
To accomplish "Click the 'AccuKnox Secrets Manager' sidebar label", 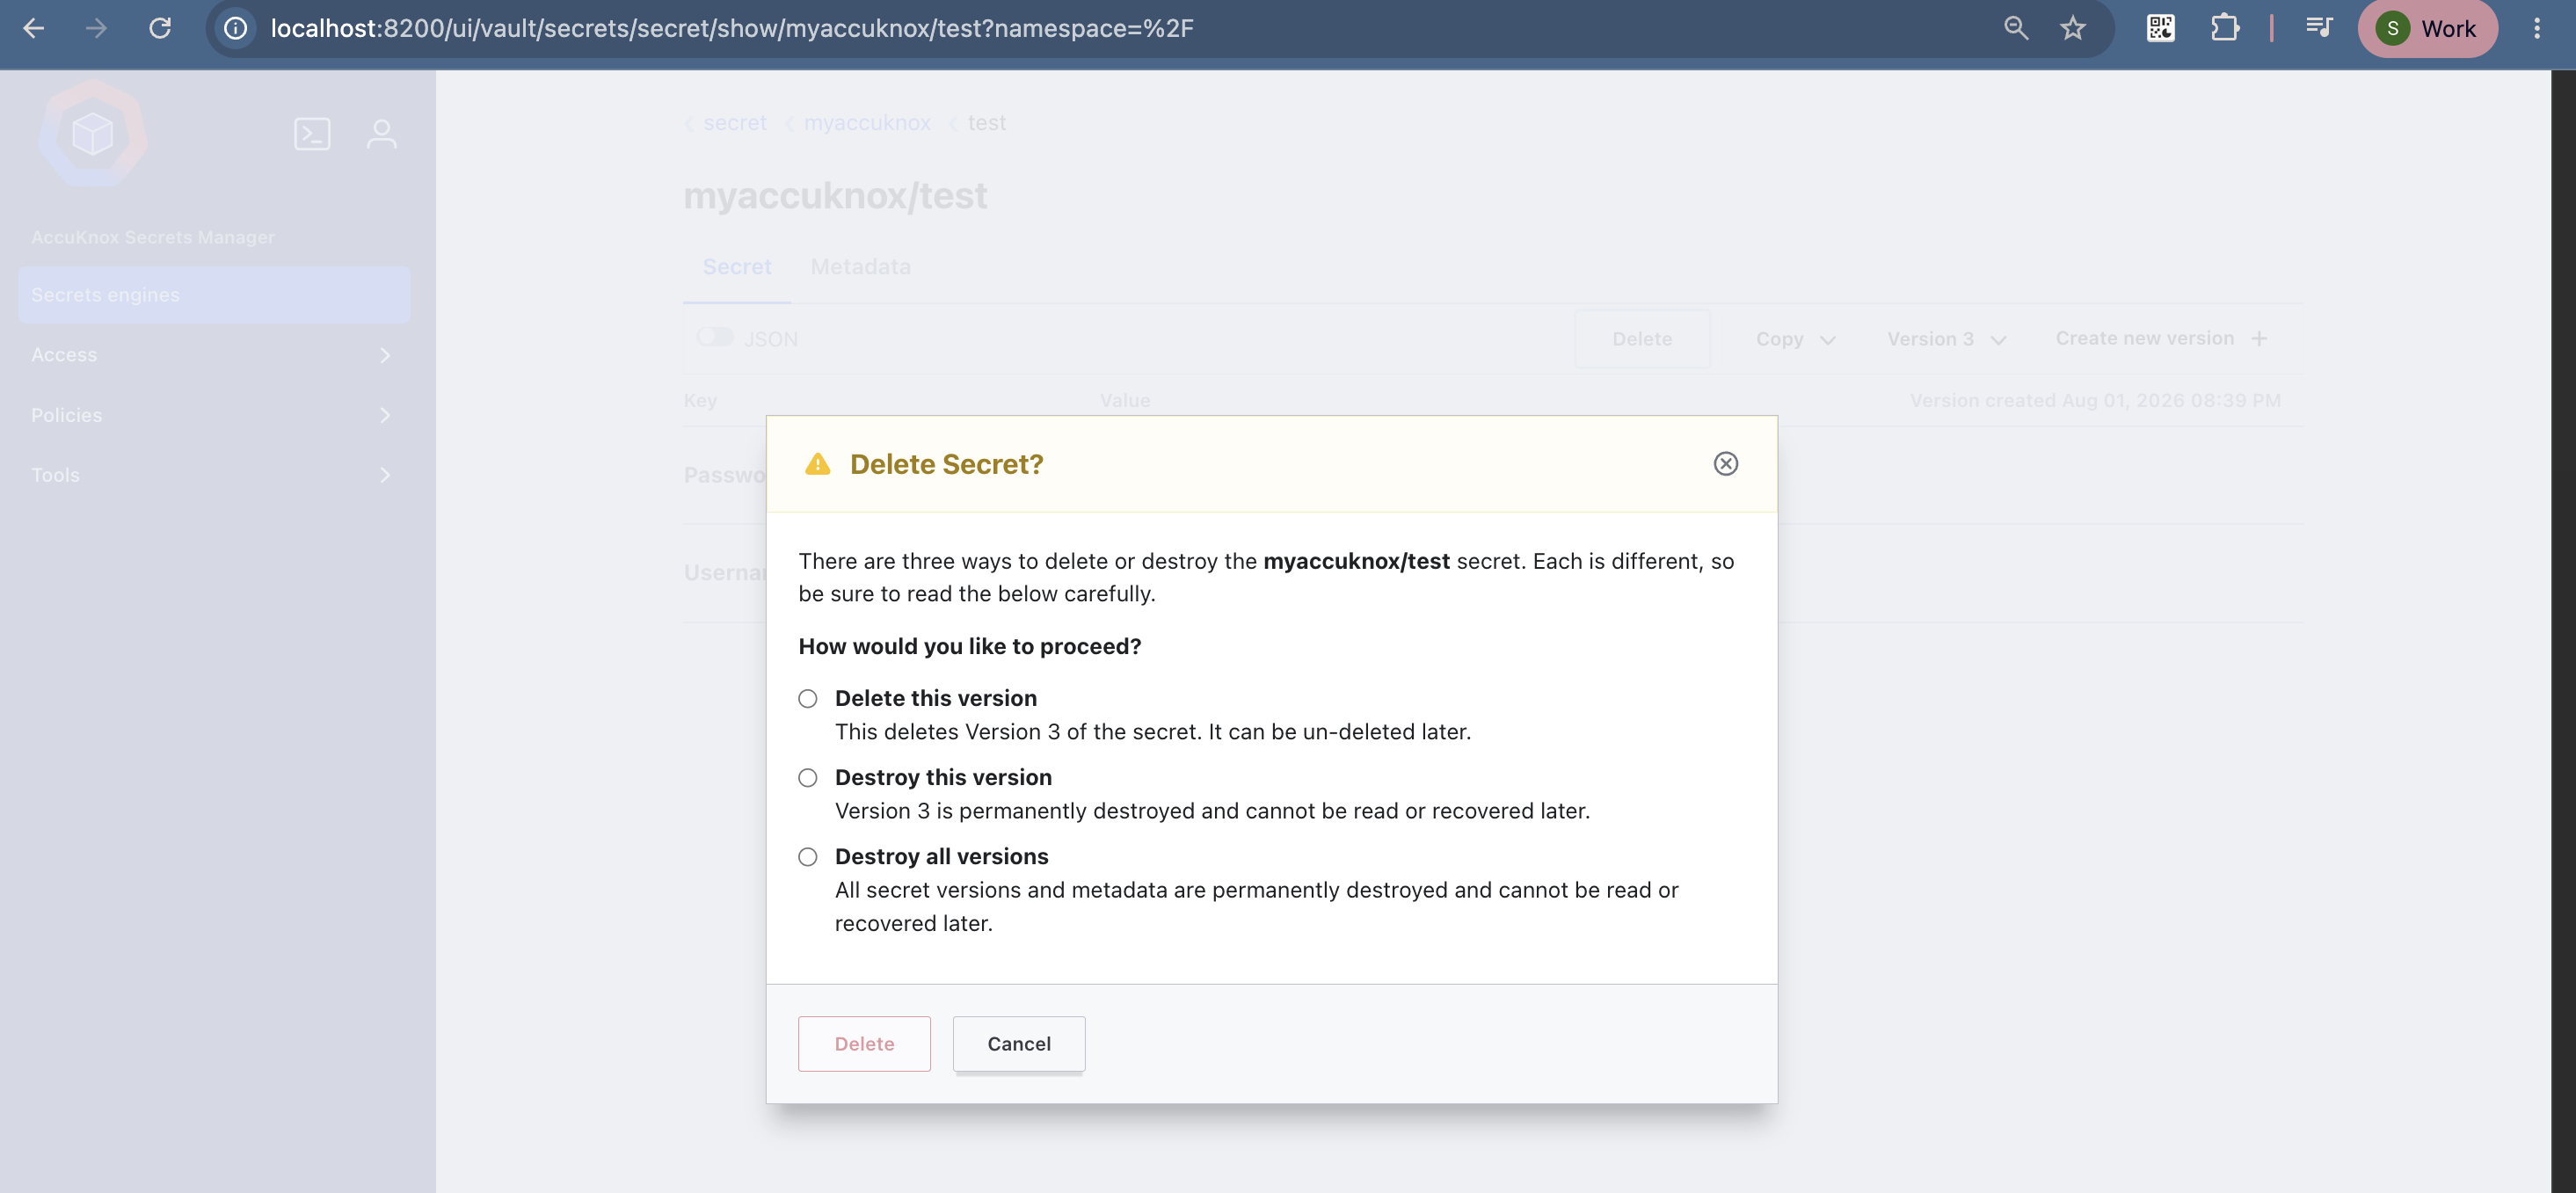I will 153,238.
